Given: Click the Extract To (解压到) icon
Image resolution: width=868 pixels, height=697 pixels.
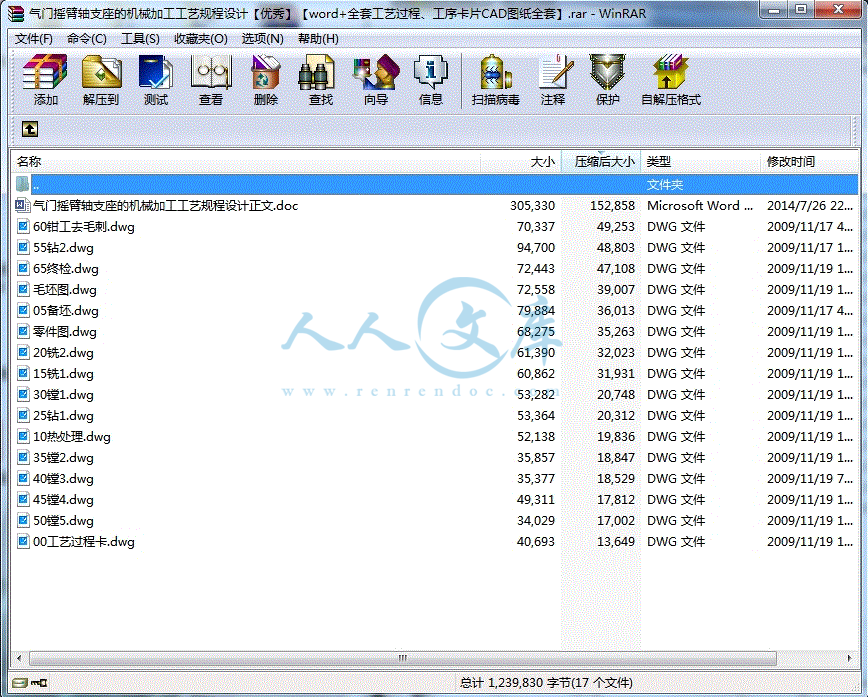Looking at the screenshot, I should pos(101,72).
